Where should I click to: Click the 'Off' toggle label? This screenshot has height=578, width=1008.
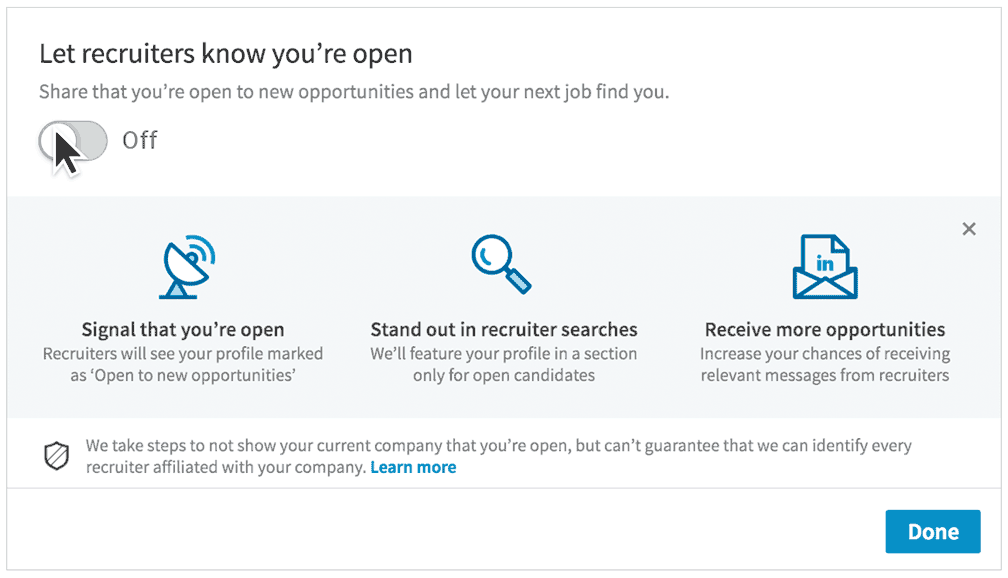pos(140,140)
